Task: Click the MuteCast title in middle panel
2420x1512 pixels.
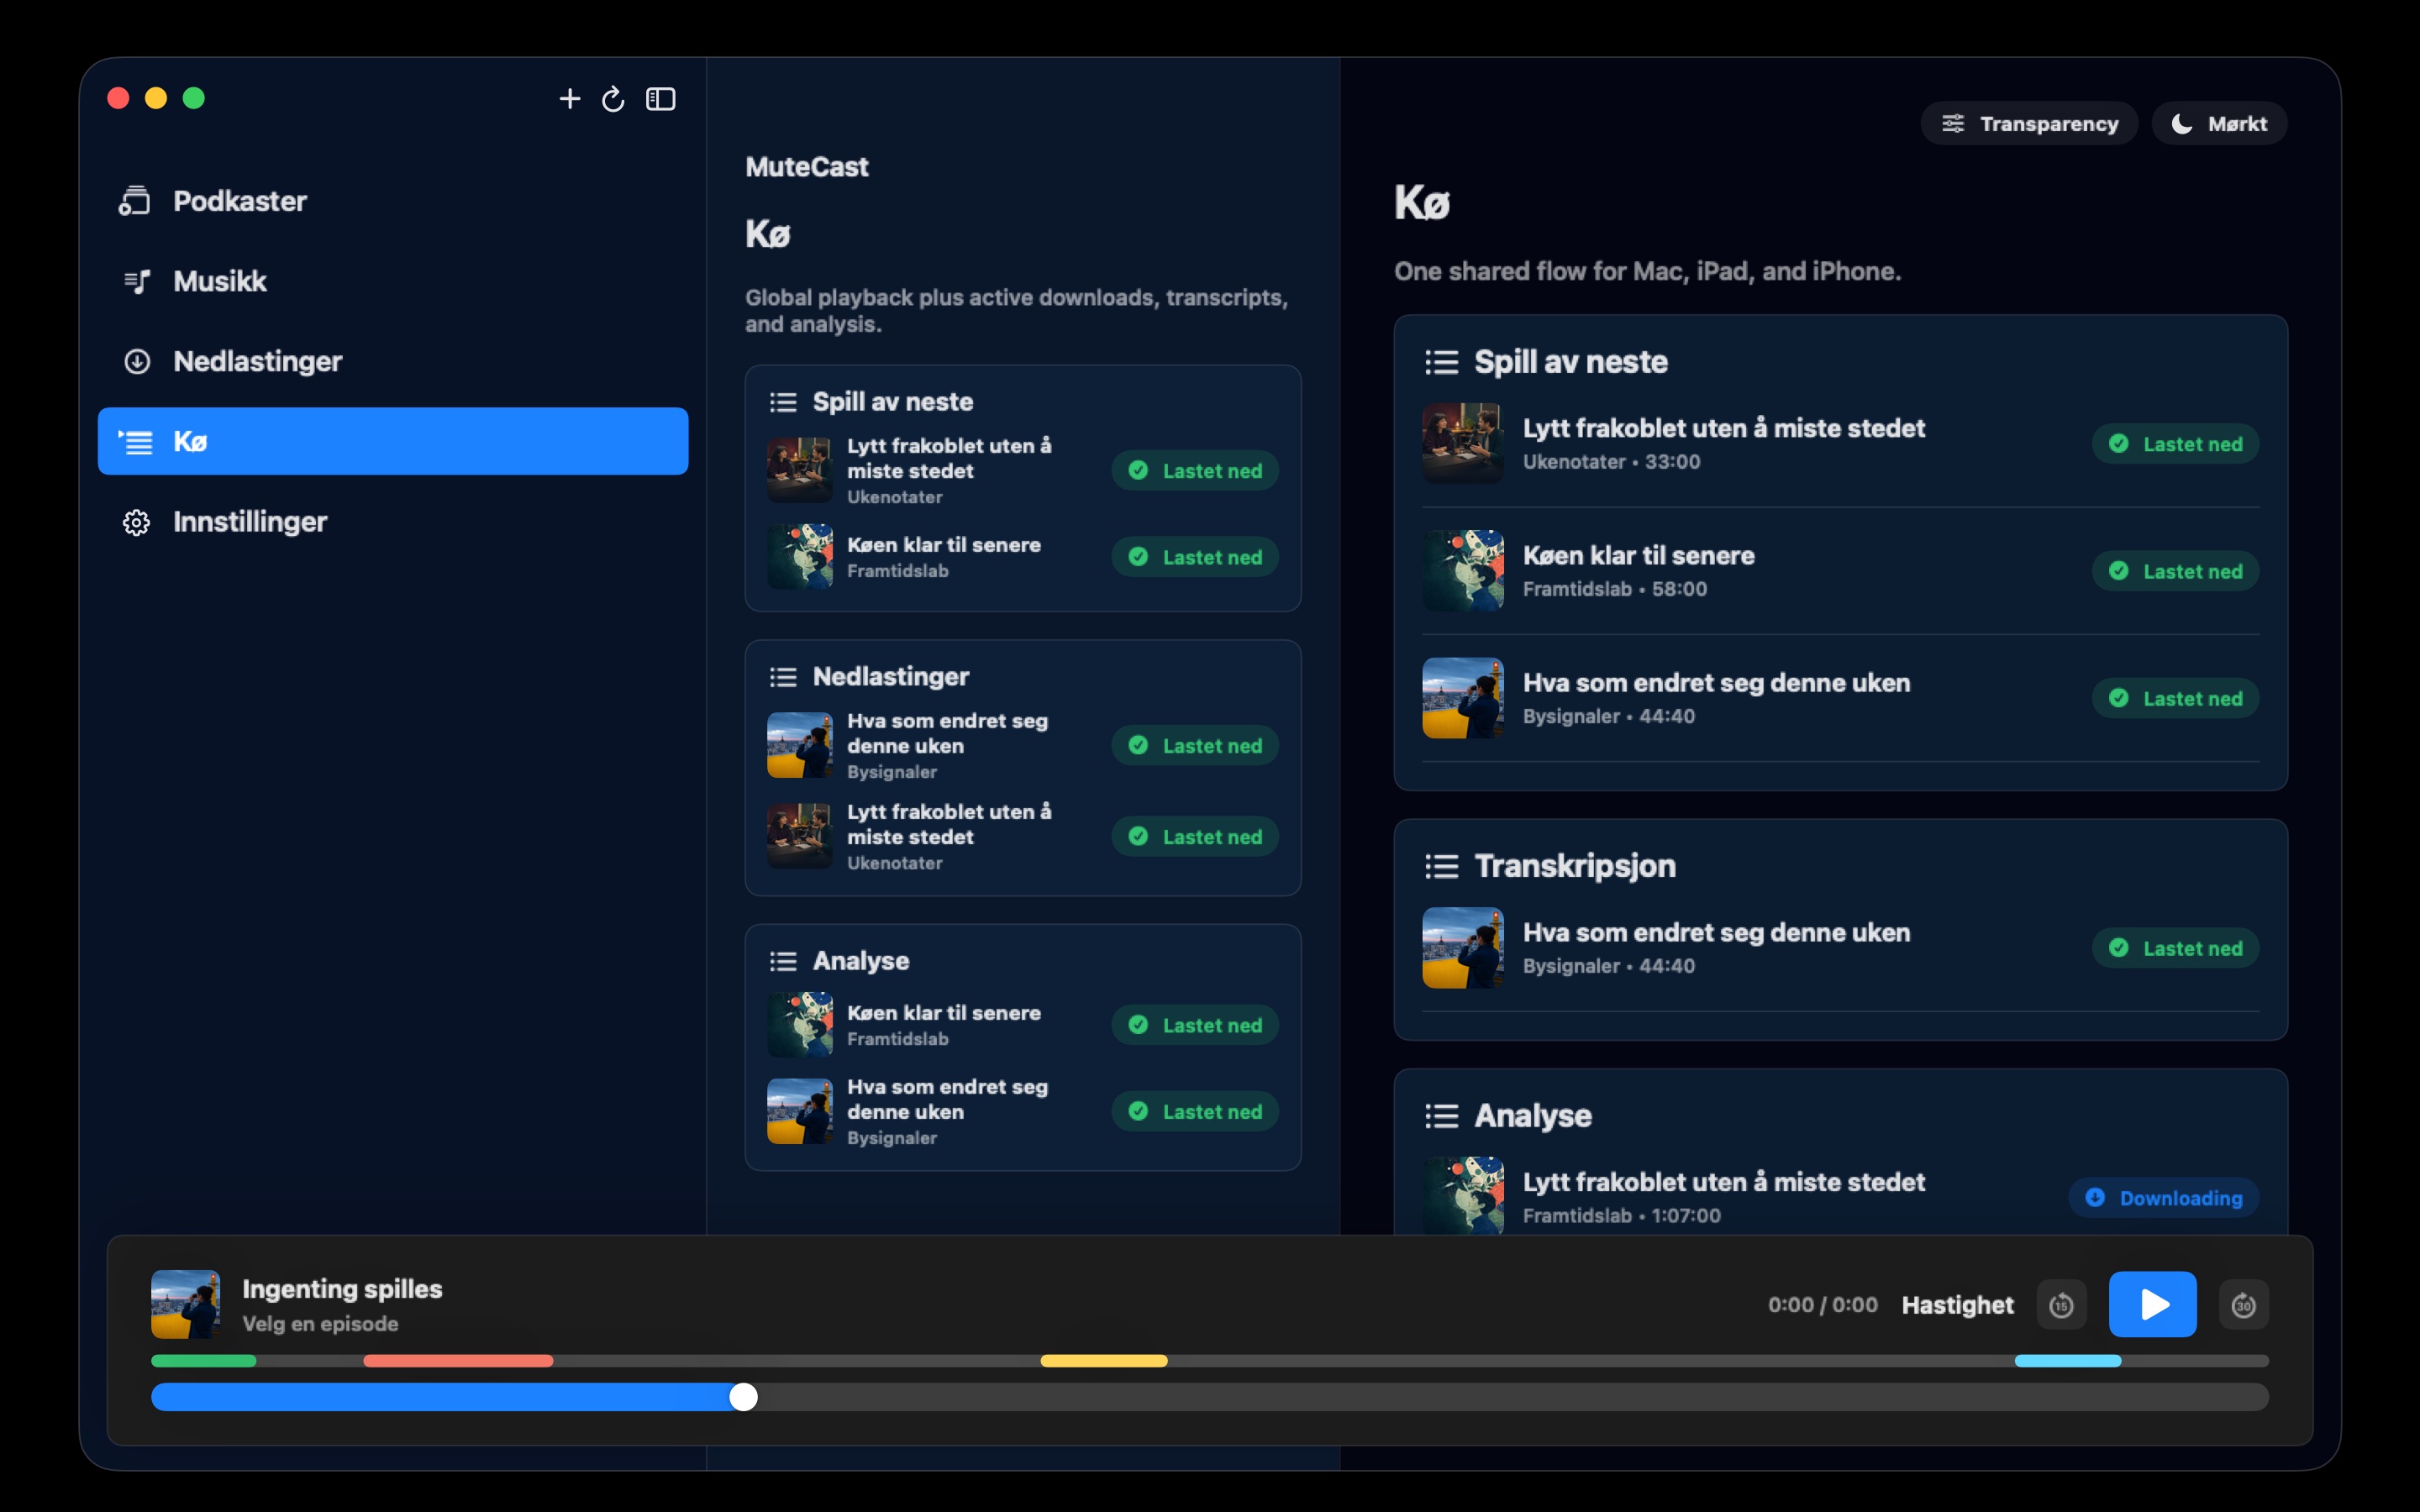Action: (x=807, y=167)
